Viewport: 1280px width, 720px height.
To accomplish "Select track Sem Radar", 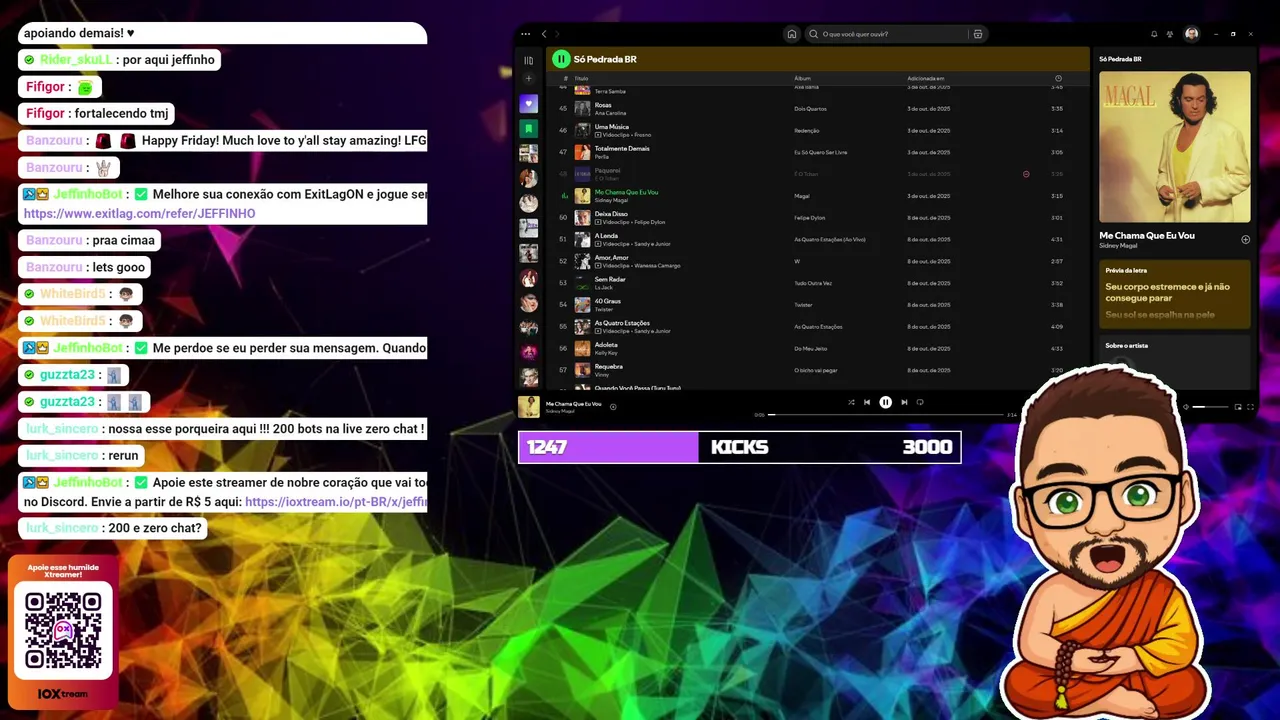I will click(817, 283).
